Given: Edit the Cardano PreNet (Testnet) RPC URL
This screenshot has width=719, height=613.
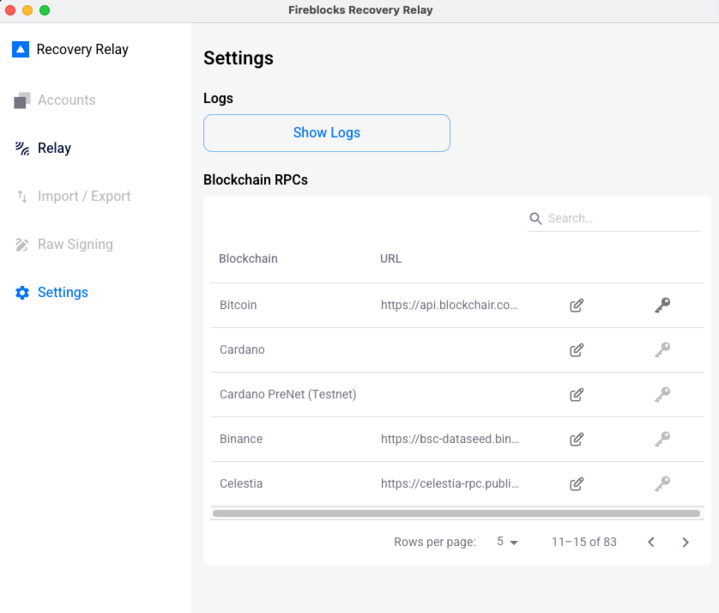Looking at the screenshot, I should click(x=576, y=395).
